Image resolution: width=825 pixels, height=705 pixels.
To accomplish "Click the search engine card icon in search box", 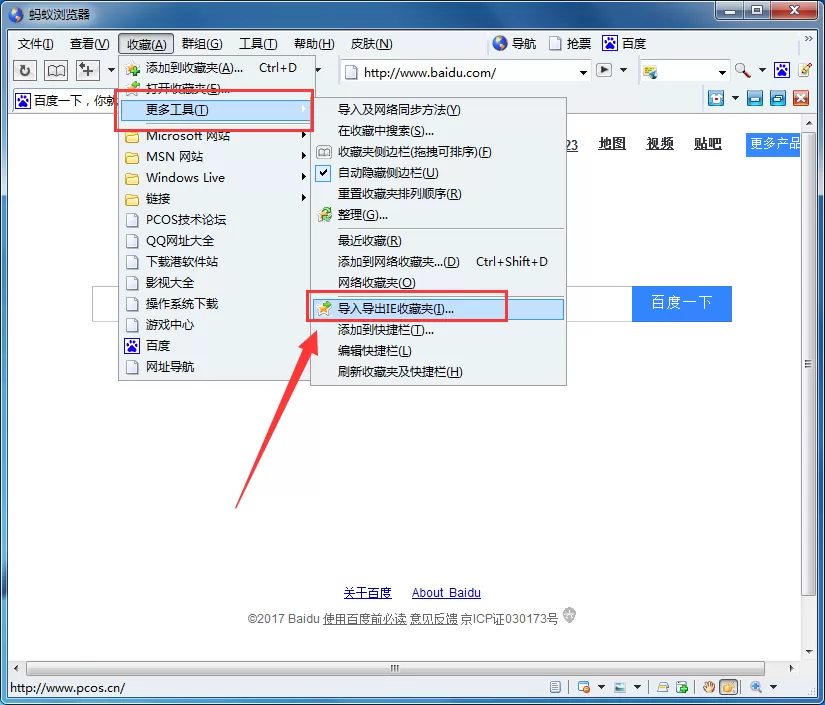I will tap(650, 71).
